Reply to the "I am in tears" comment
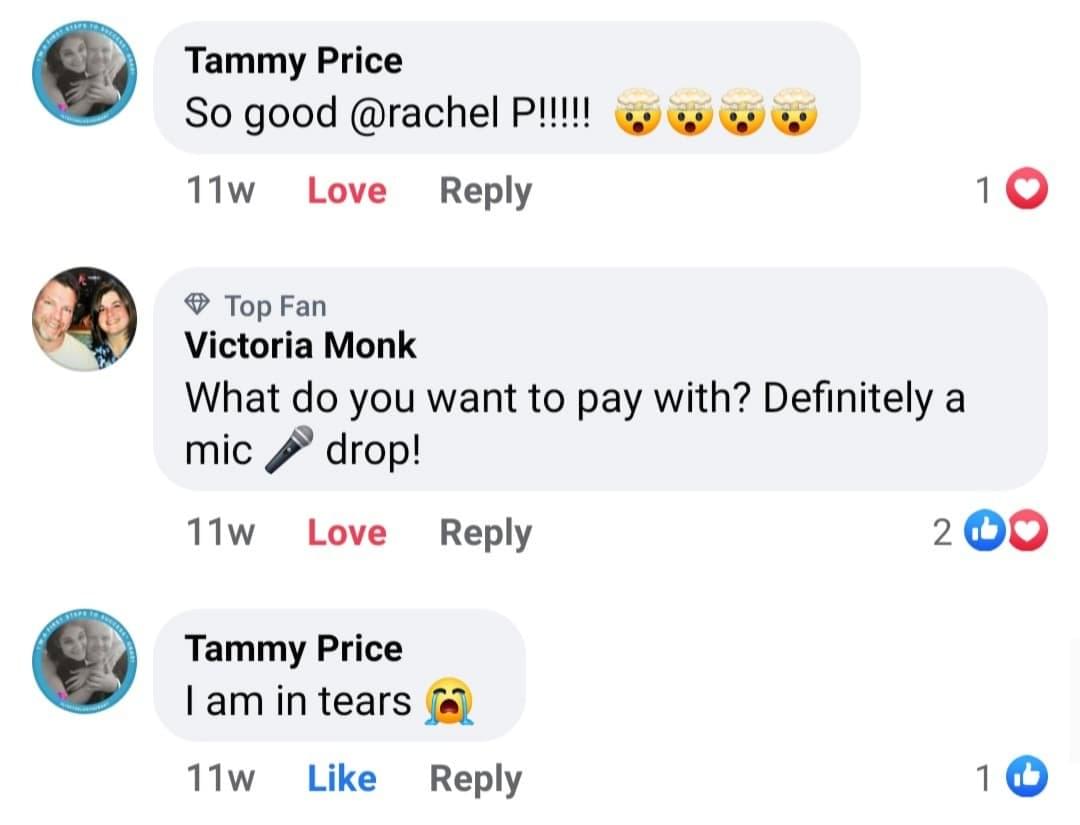Image resolution: width=1080 pixels, height=825 pixels. 475,778
